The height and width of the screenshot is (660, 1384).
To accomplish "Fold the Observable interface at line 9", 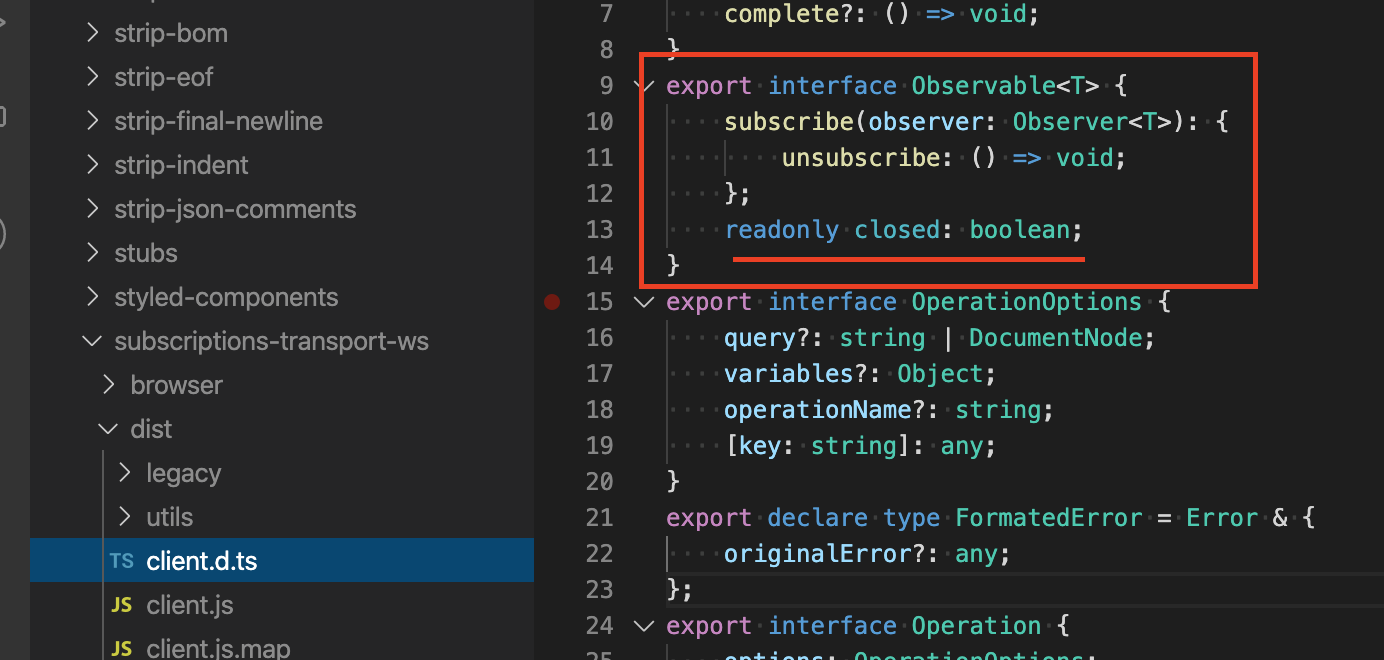I will [644, 85].
